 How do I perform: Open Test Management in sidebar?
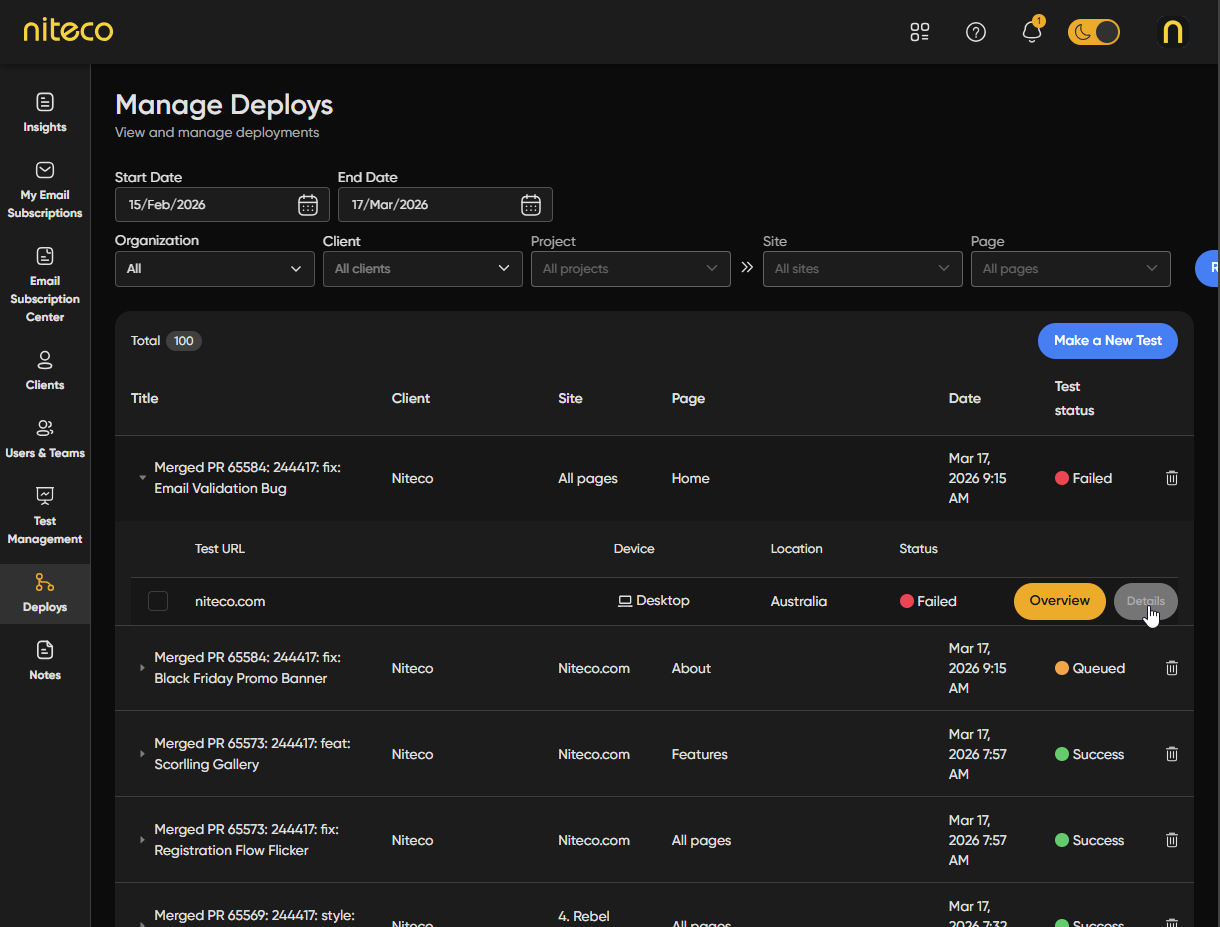45,516
